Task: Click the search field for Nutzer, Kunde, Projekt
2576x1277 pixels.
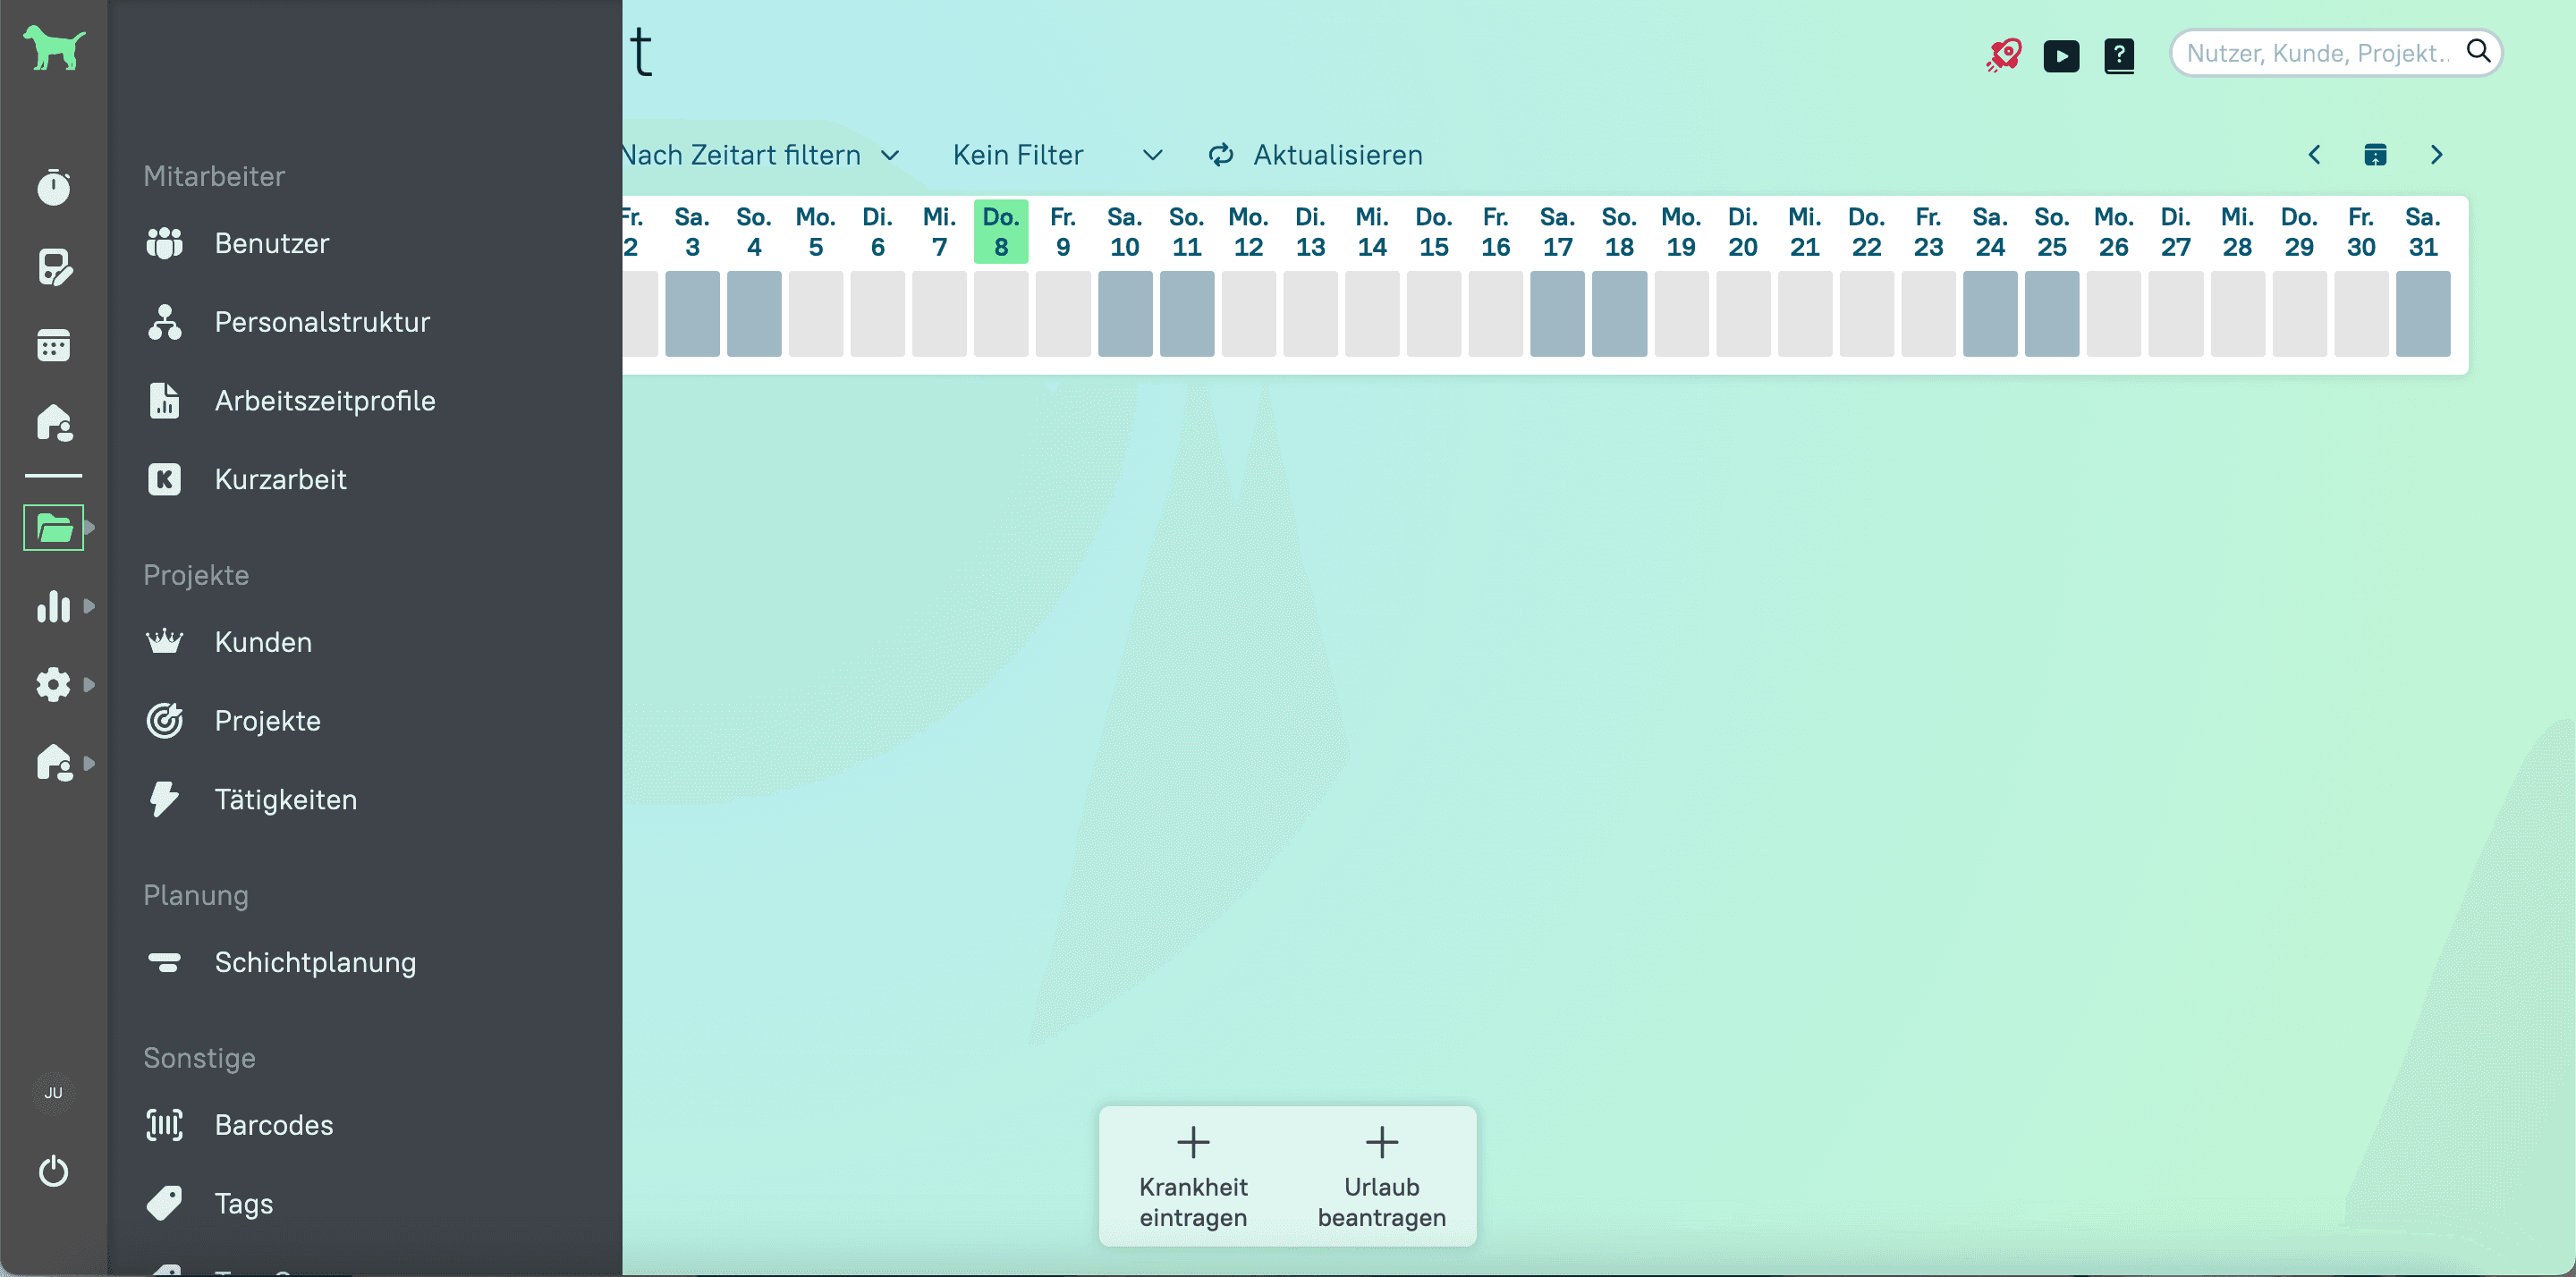Action: 2316,53
